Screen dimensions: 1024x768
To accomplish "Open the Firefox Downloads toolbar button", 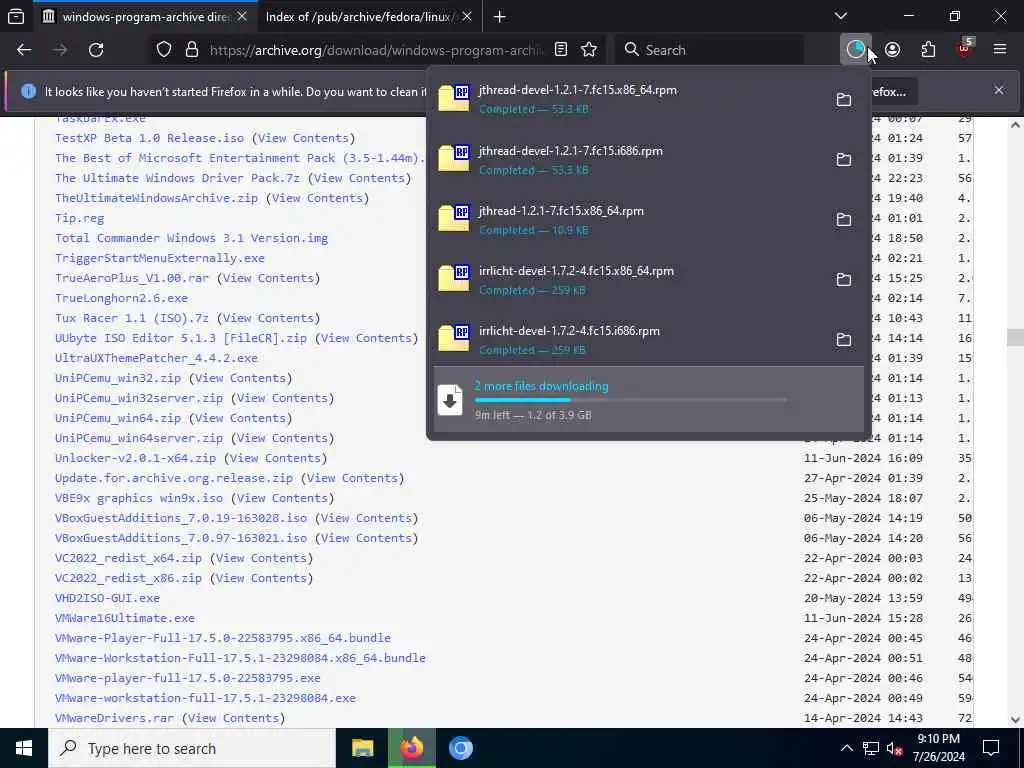I will [856, 50].
